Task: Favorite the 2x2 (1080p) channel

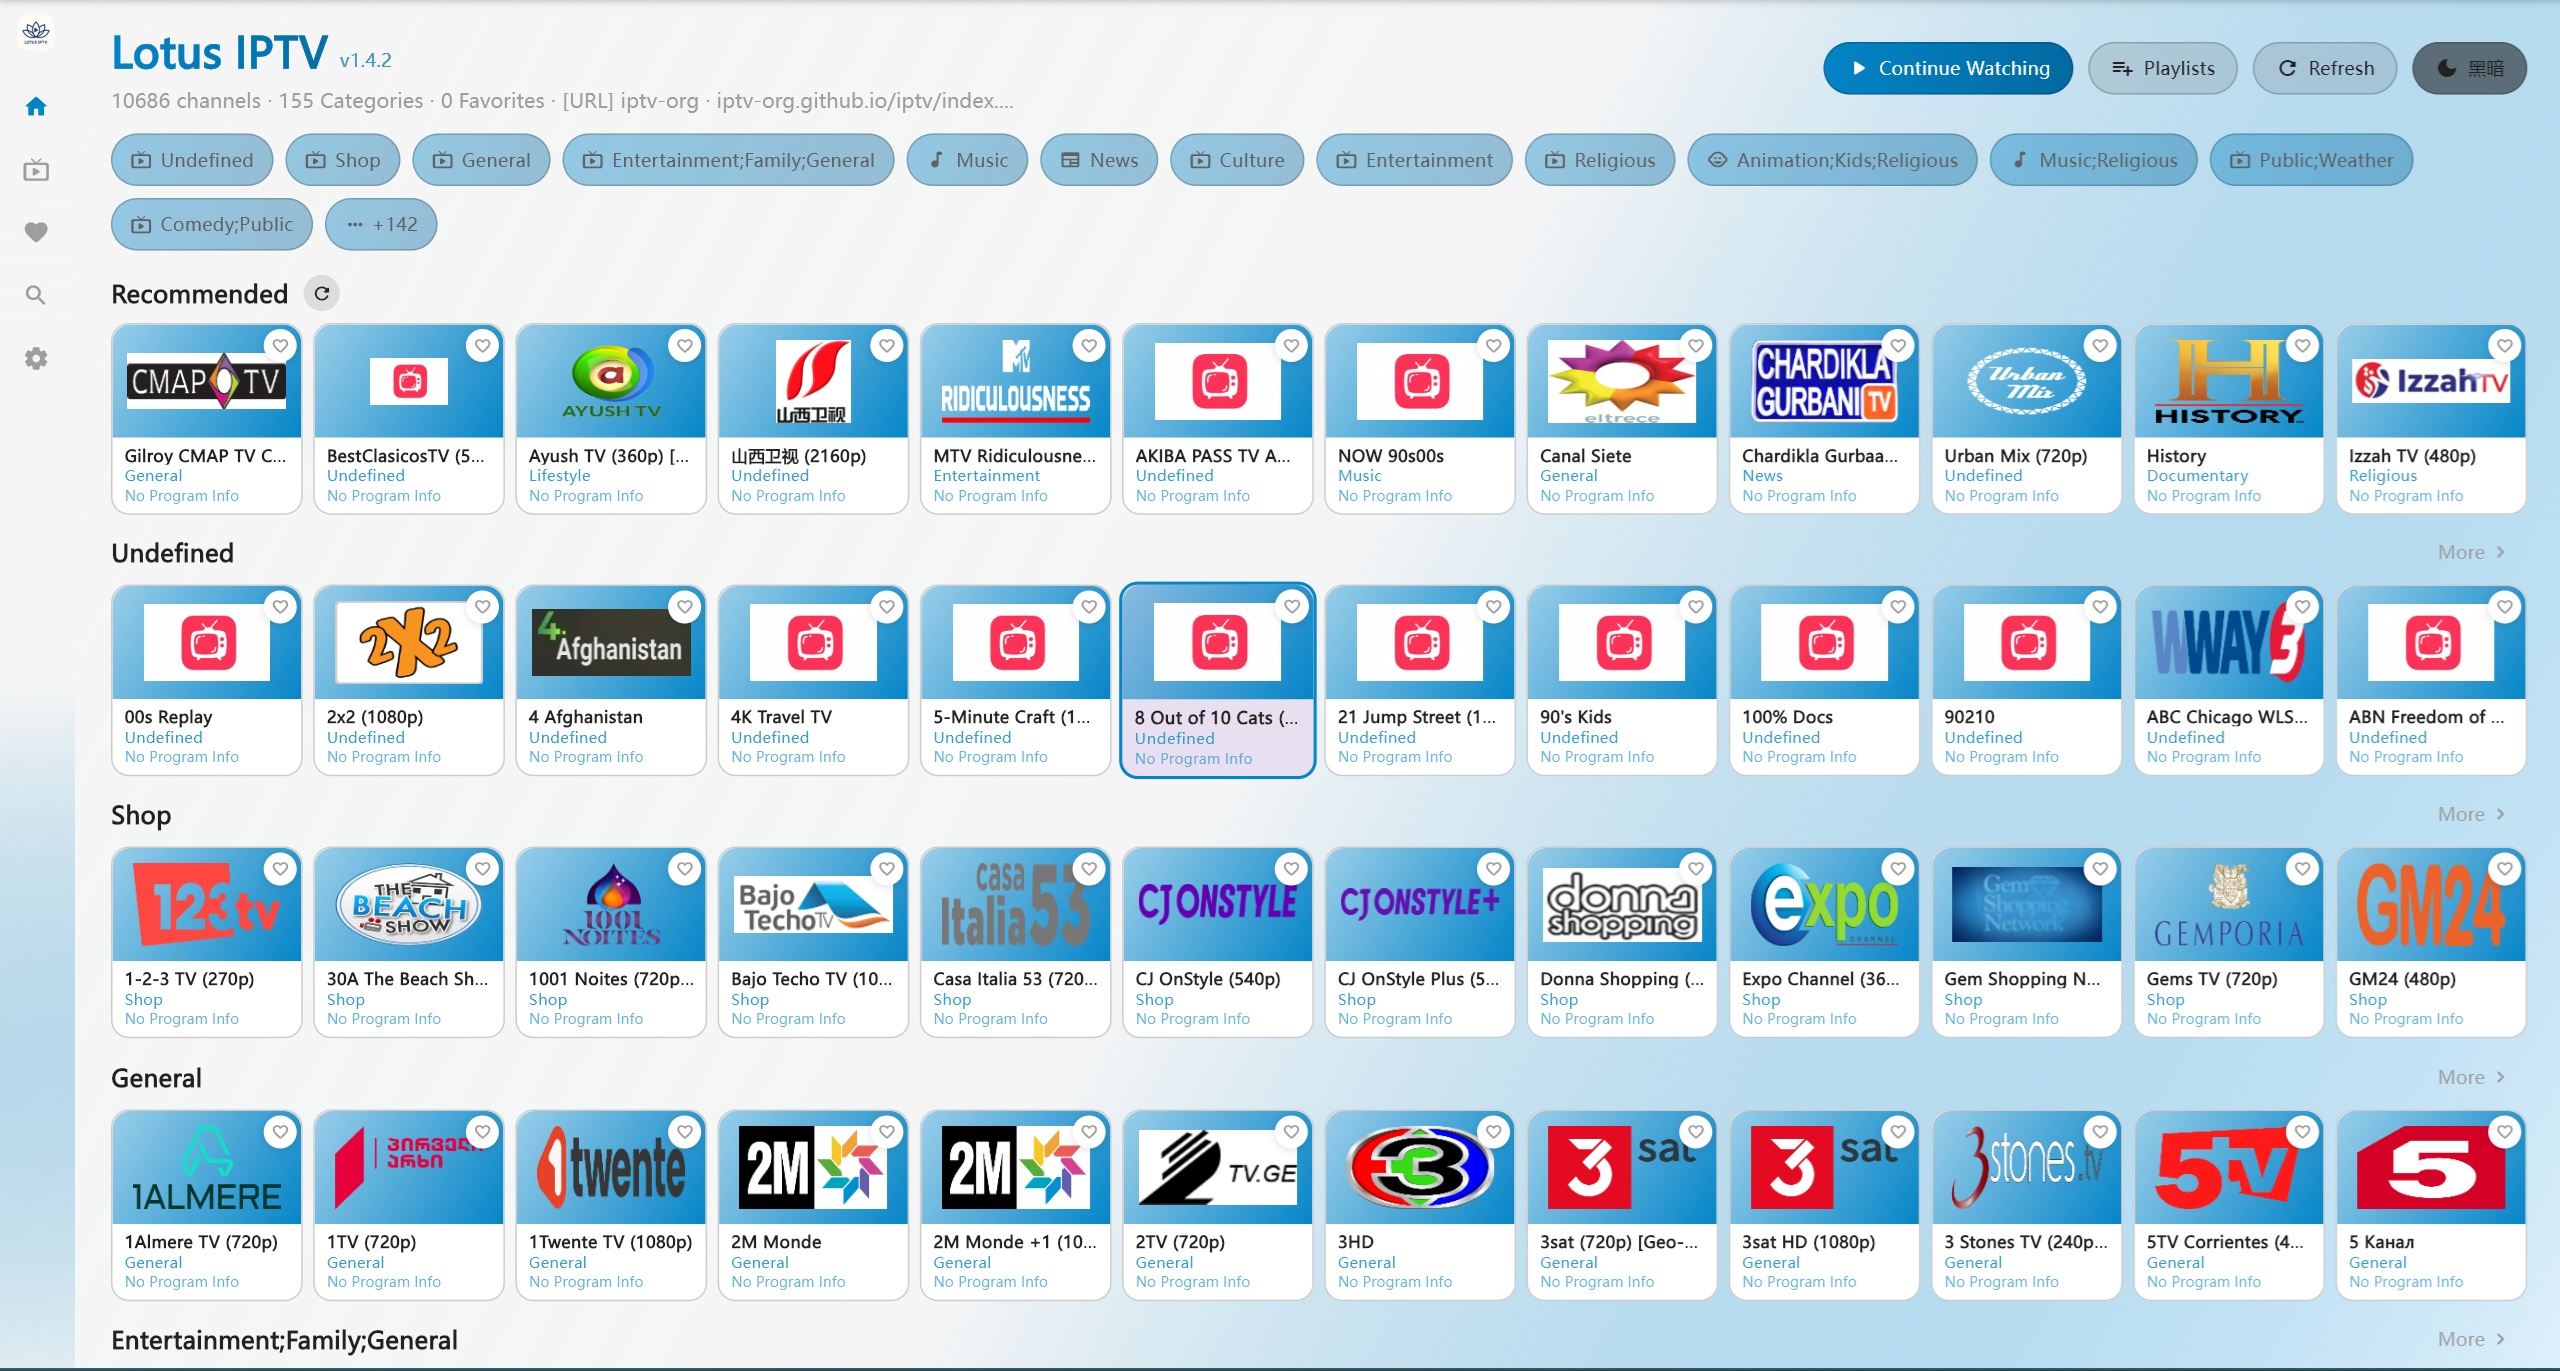Action: click(x=483, y=606)
